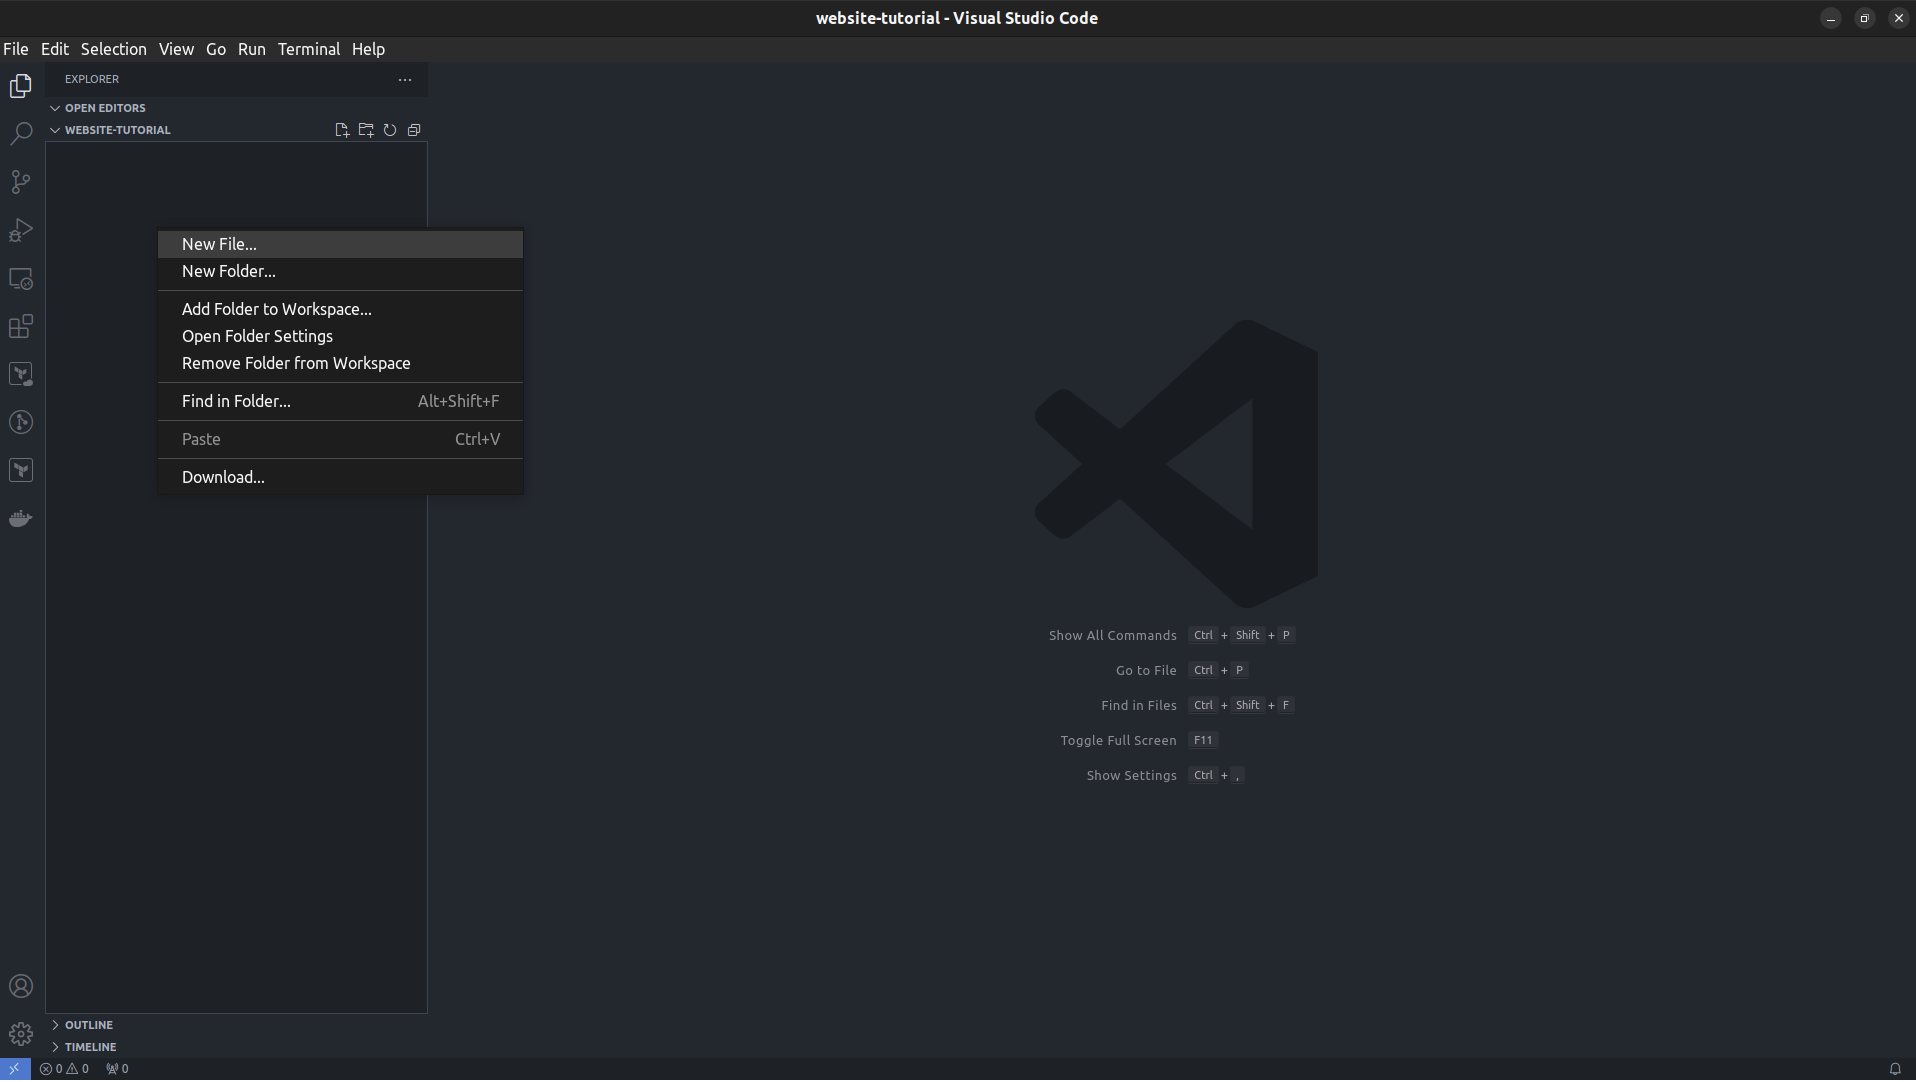Click the Show All Commands hint text

tap(1112, 636)
